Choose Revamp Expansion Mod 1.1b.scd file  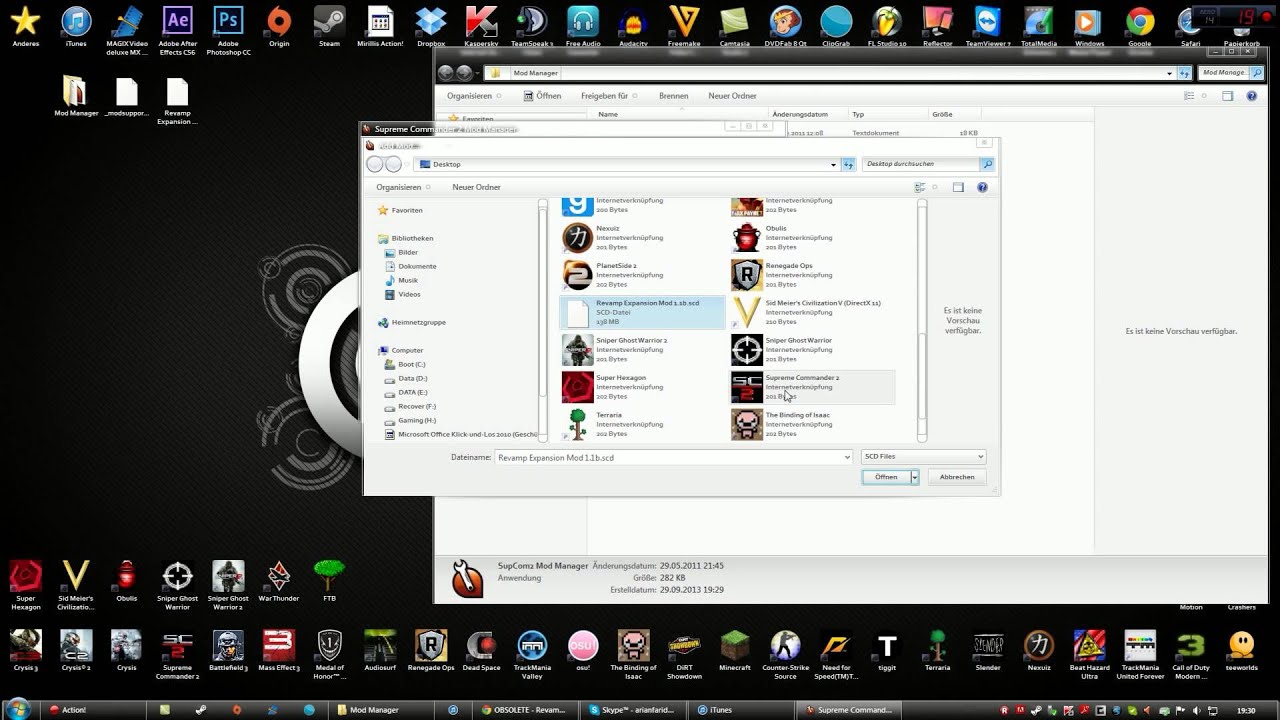pyautogui.click(x=642, y=312)
